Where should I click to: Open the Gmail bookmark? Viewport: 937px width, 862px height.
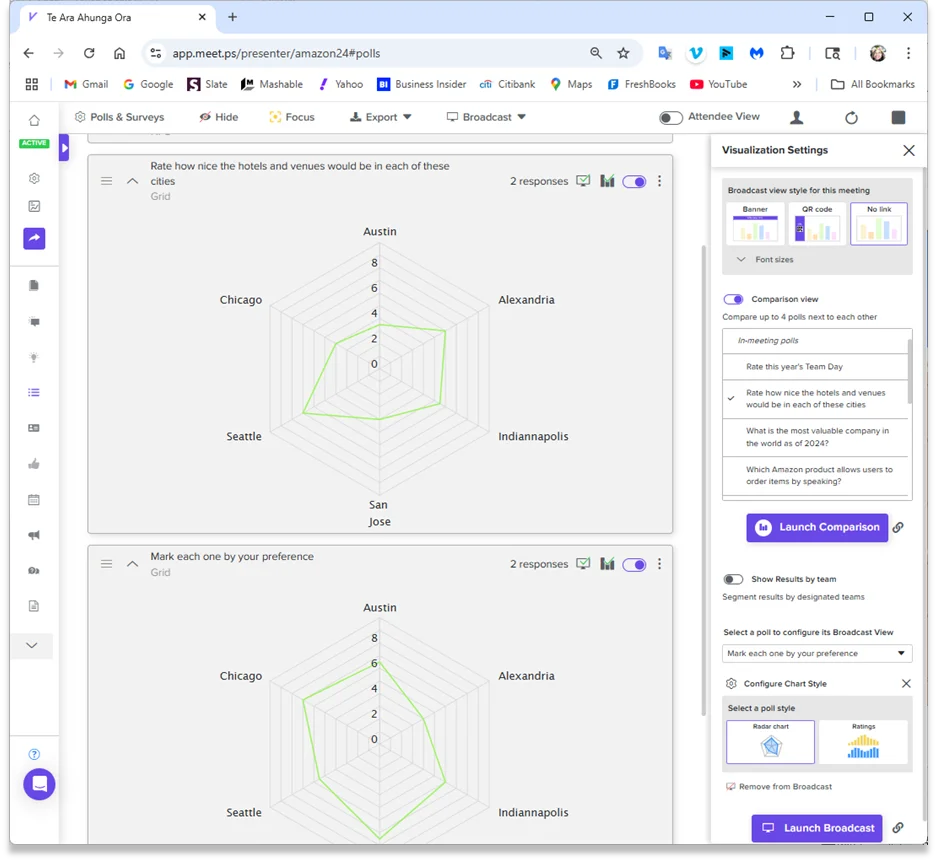pyautogui.click(x=87, y=84)
